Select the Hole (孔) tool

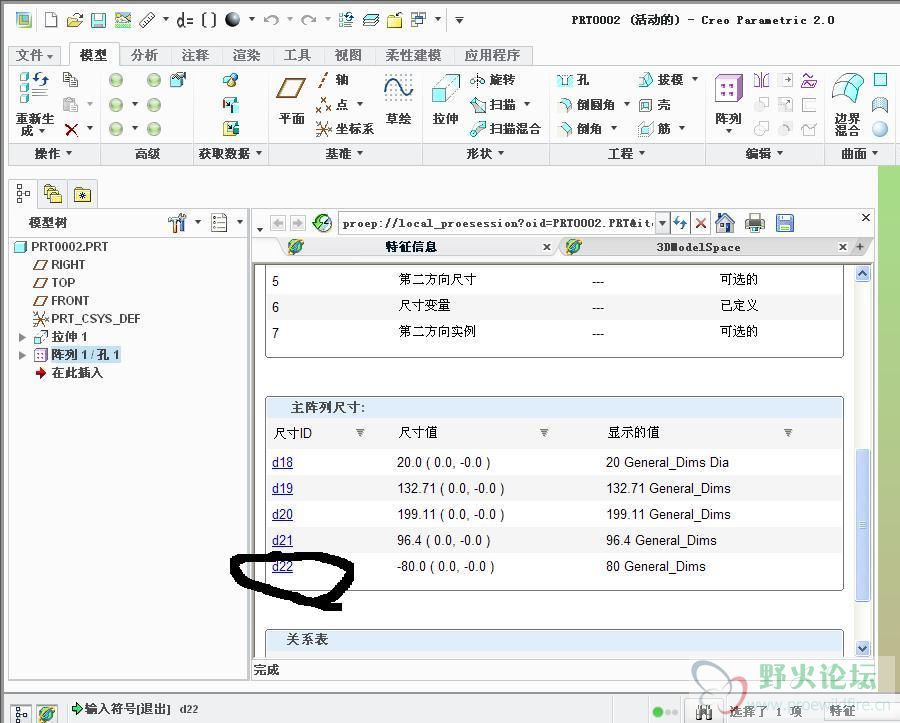pos(573,80)
